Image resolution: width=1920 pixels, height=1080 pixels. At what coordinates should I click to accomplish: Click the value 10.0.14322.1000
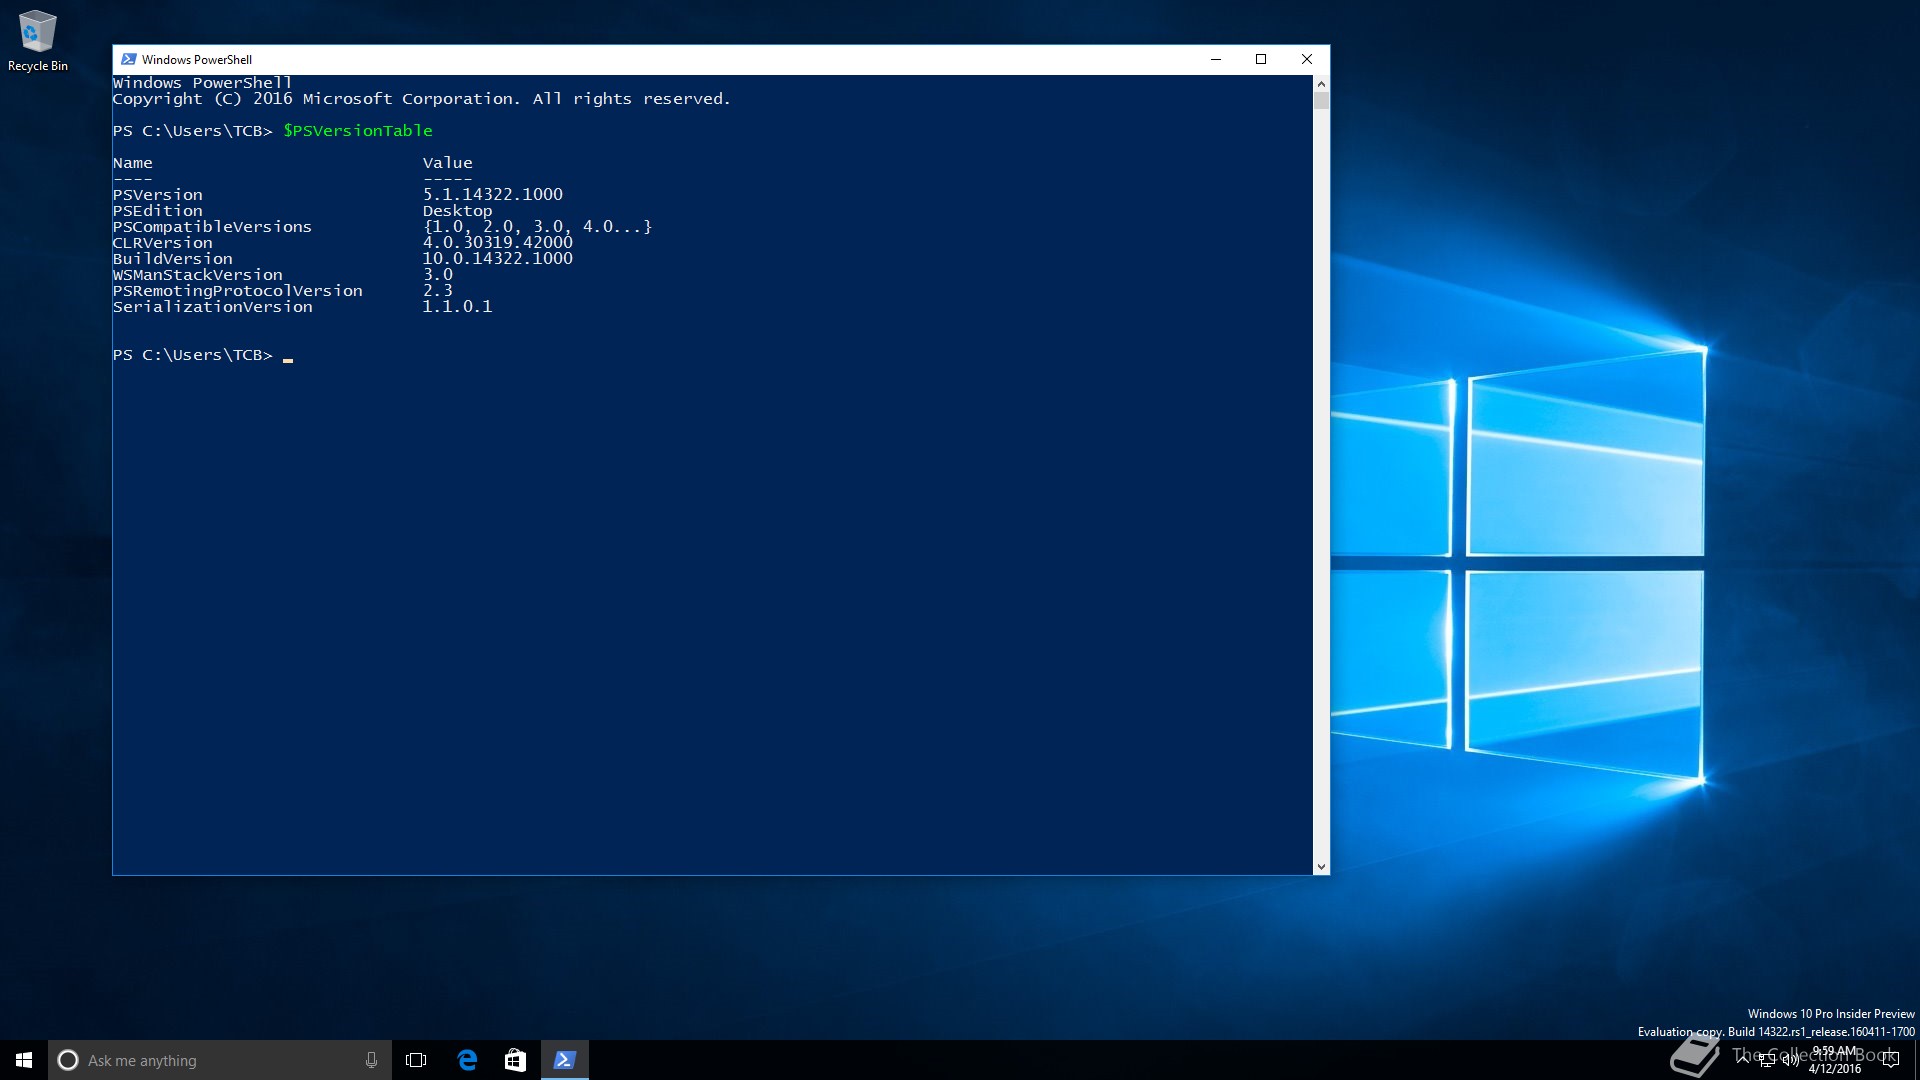pyautogui.click(x=498, y=258)
